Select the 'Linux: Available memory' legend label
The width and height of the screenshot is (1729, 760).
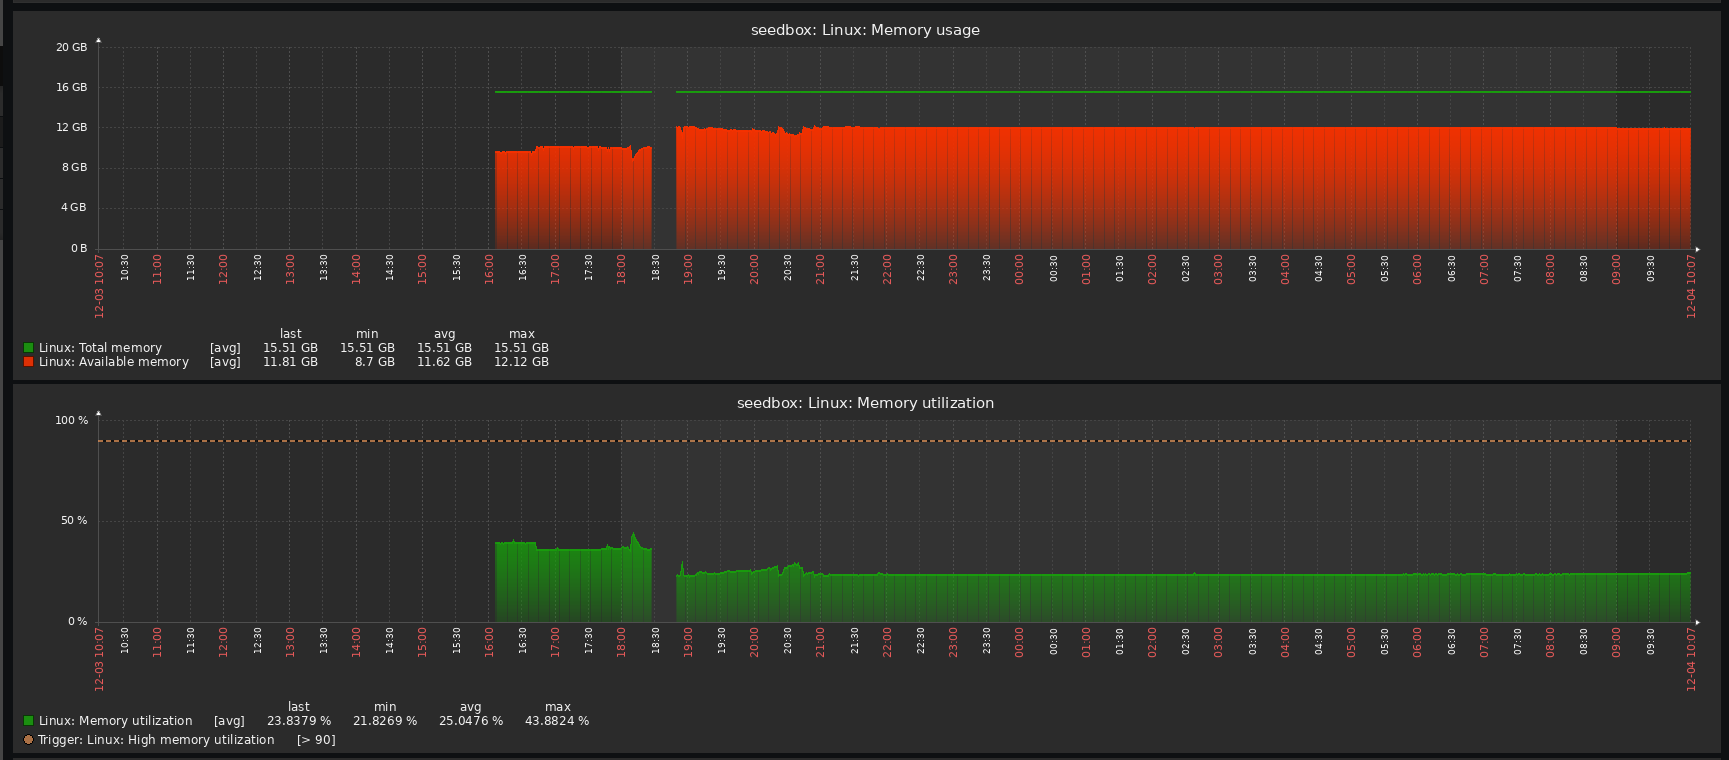(x=114, y=362)
